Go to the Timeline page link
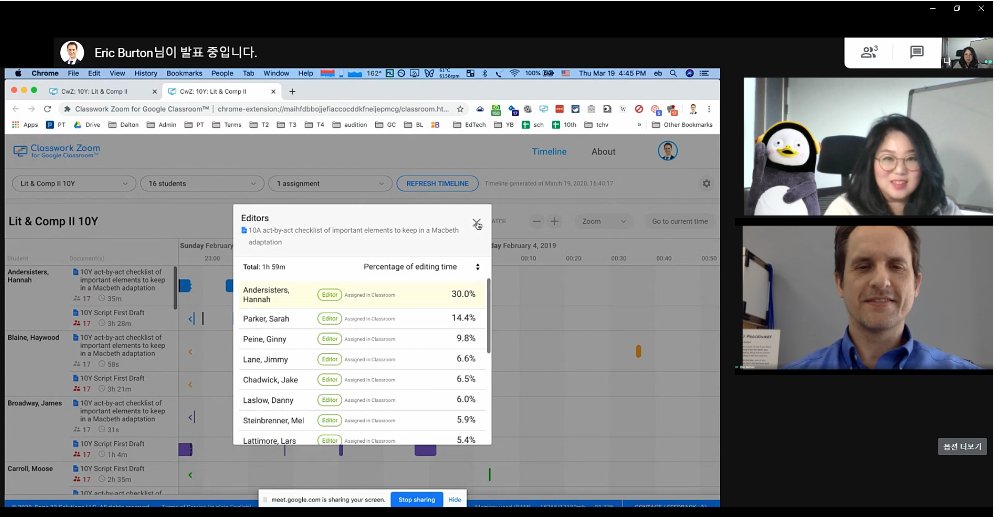The height and width of the screenshot is (517, 996). (x=549, y=151)
